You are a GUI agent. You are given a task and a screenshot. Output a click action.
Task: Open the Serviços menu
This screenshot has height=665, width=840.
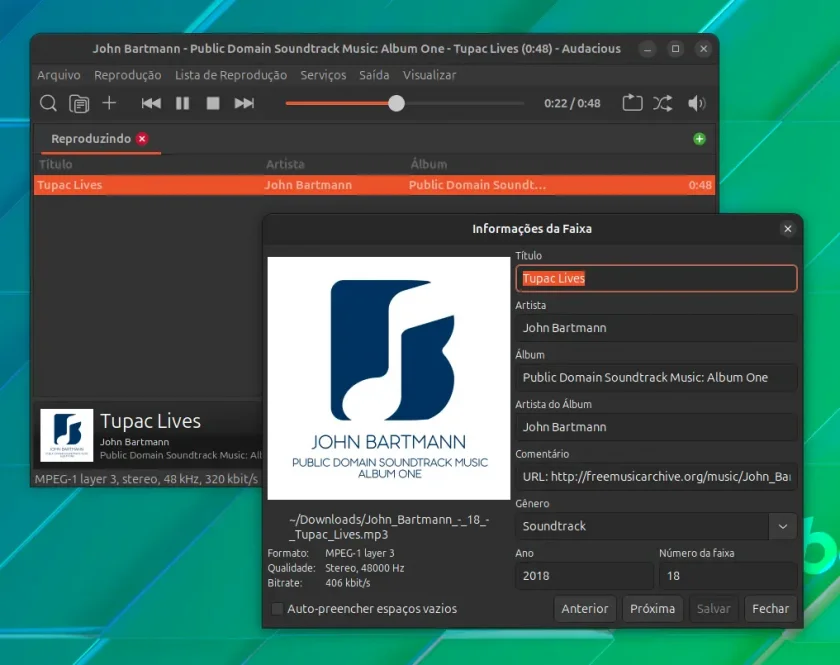click(323, 75)
